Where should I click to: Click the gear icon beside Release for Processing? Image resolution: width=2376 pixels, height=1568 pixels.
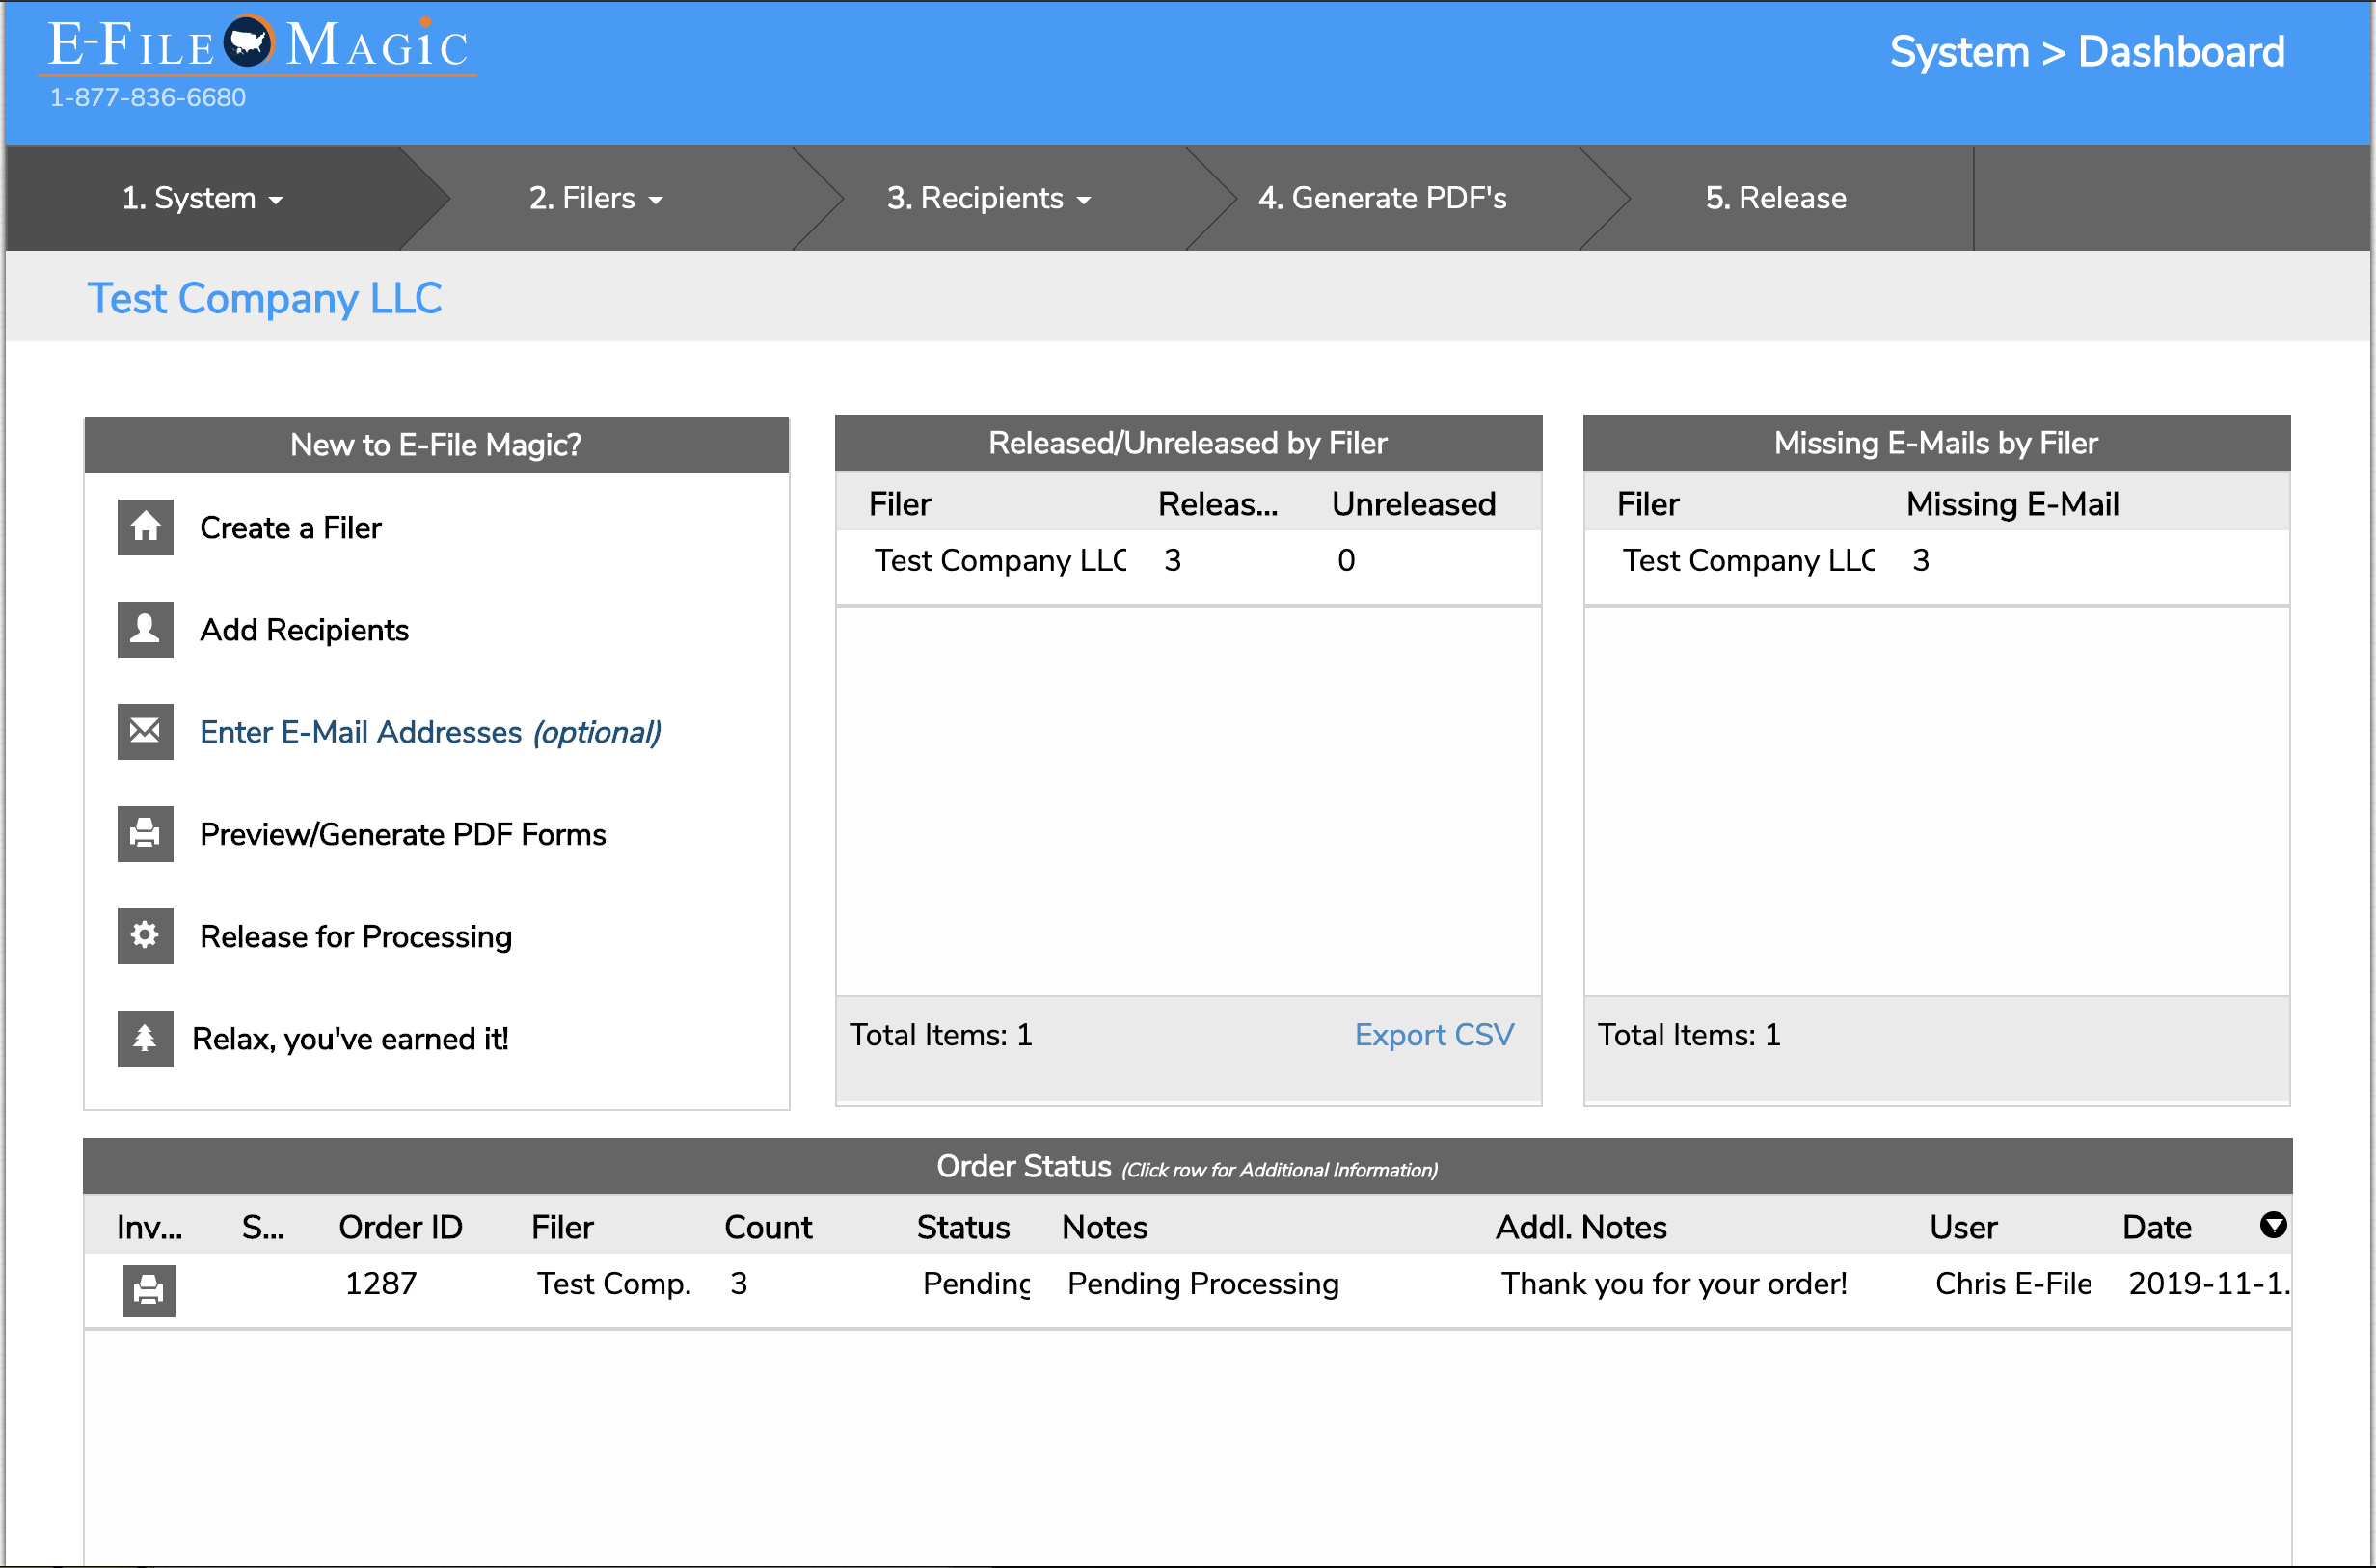click(x=145, y=935)
